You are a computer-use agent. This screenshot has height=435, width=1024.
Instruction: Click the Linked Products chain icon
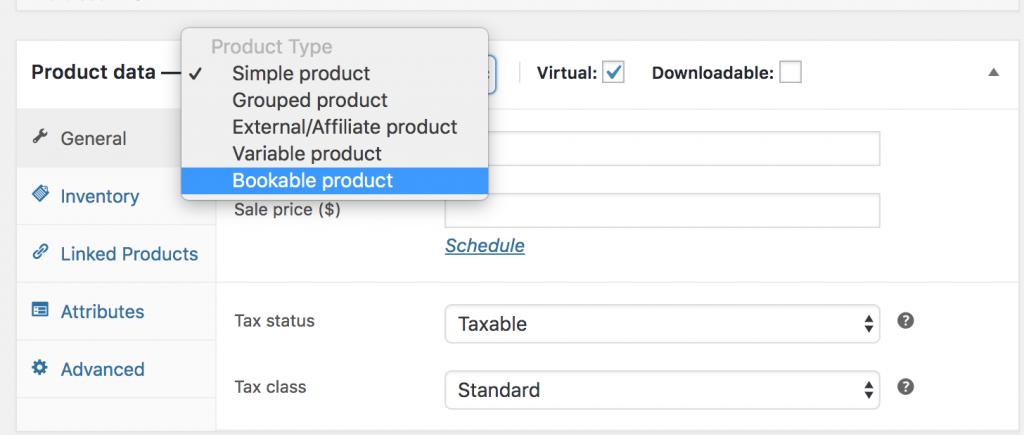pyautogui.click(x=40, y=252)
